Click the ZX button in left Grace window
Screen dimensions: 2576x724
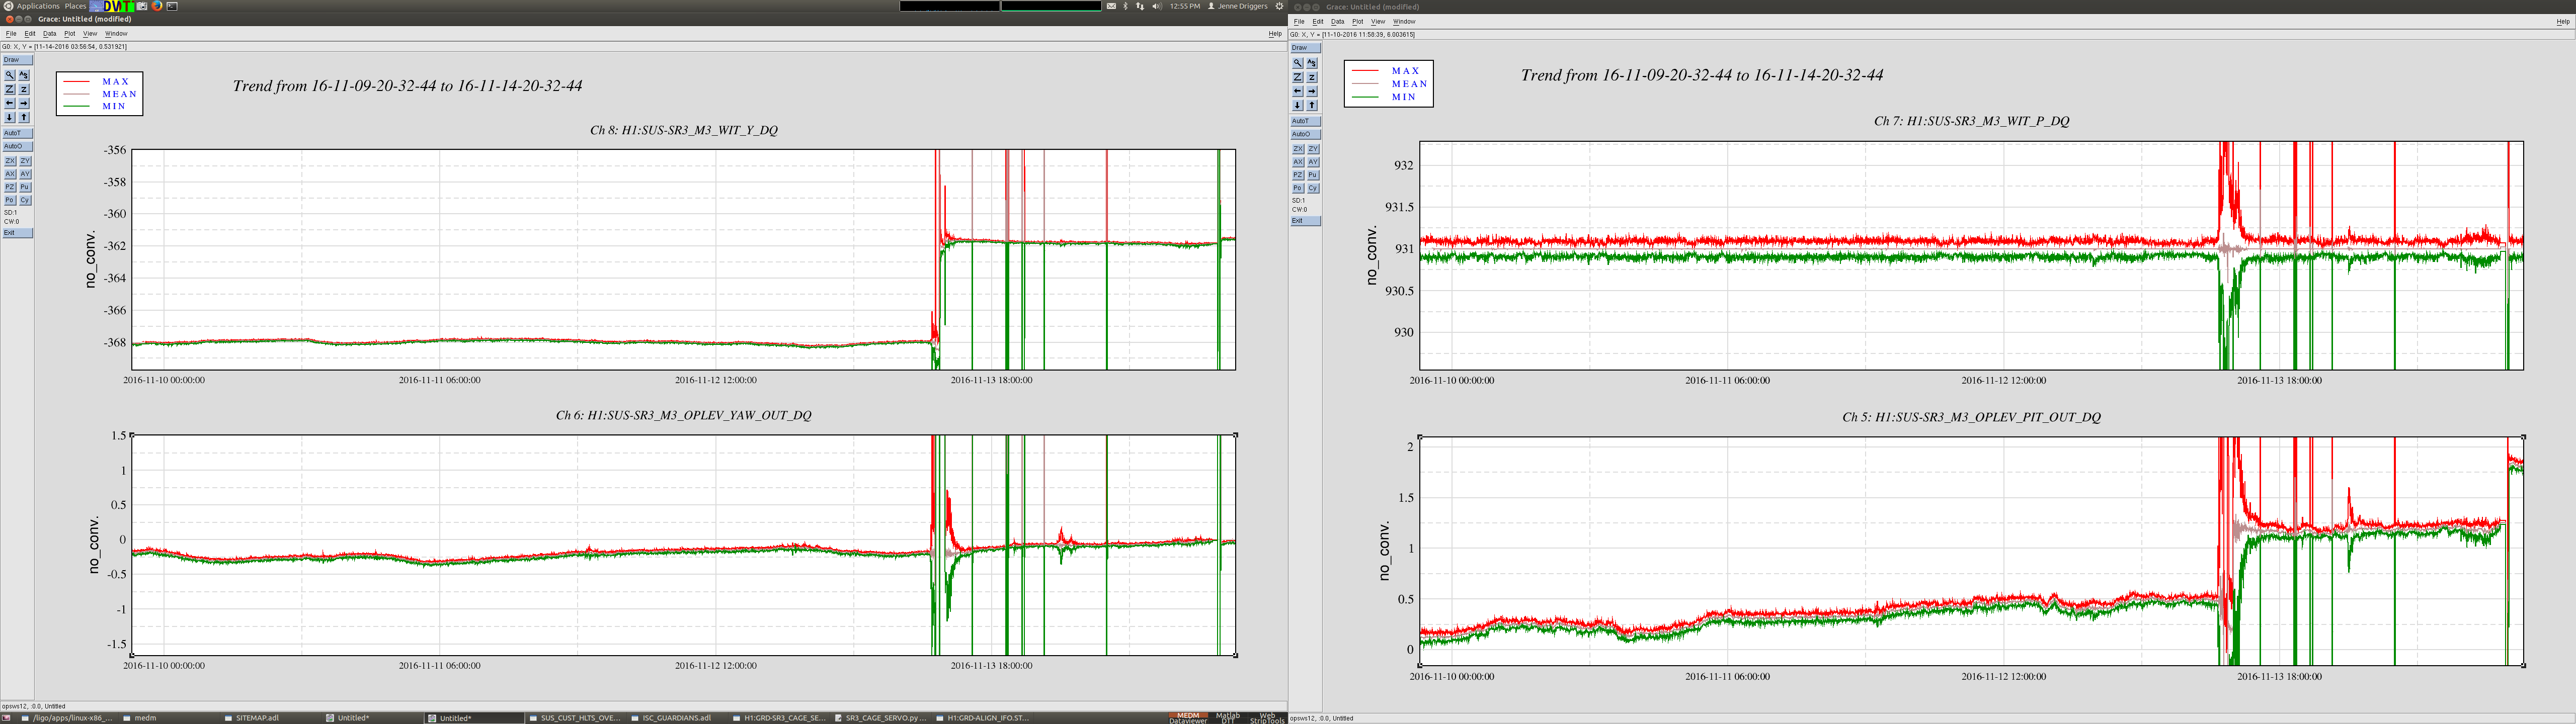(10, 161)
